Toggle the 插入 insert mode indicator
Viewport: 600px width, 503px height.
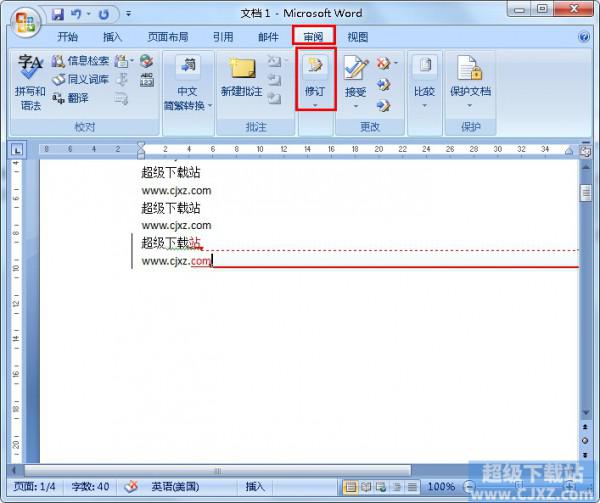click(x=255, y=487)
